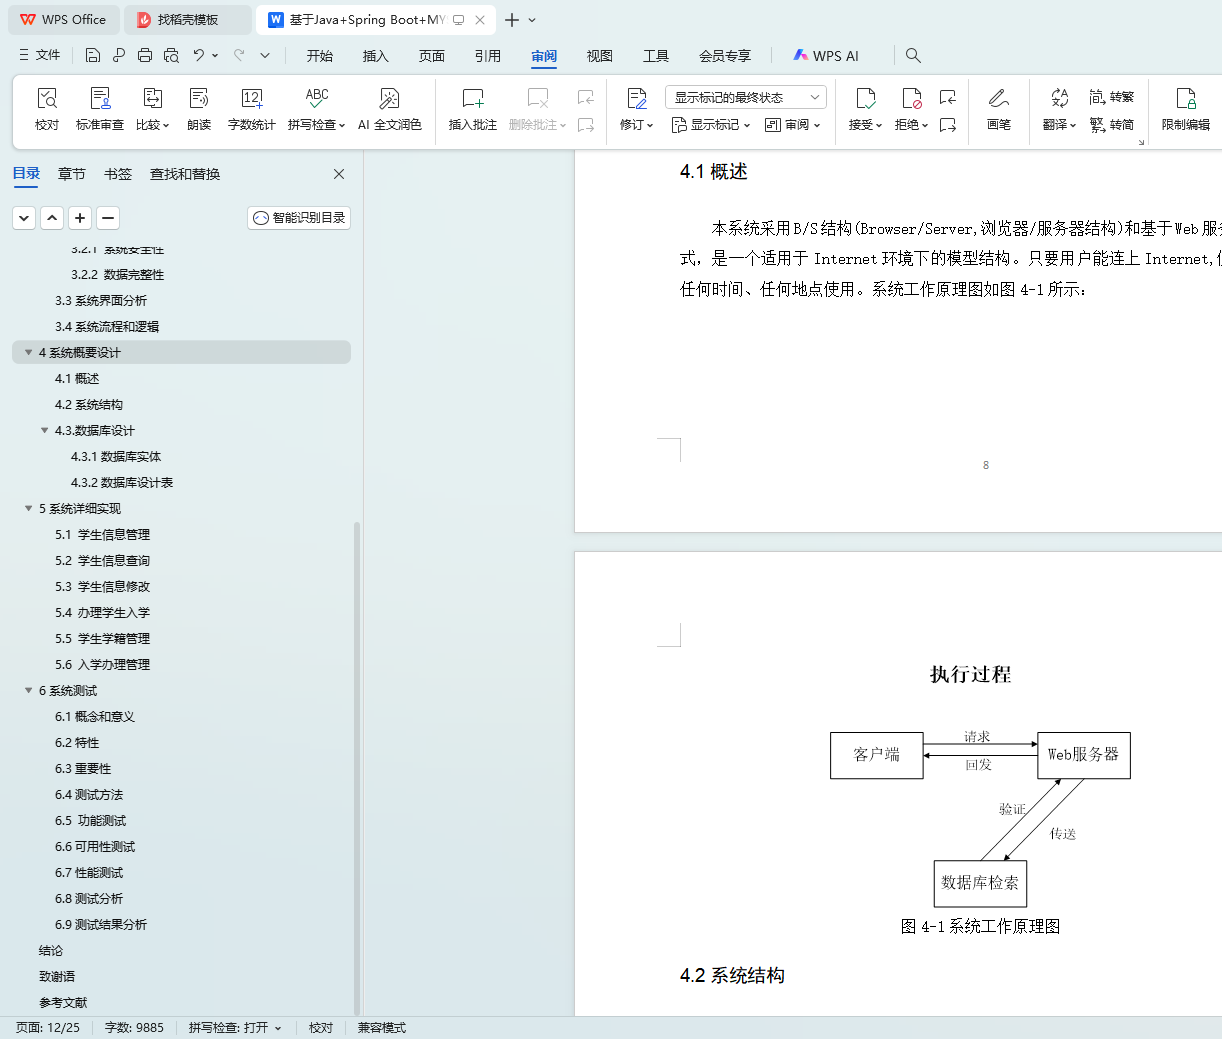
Task: Click the plus expand outline button
Action: pos(80,217)
